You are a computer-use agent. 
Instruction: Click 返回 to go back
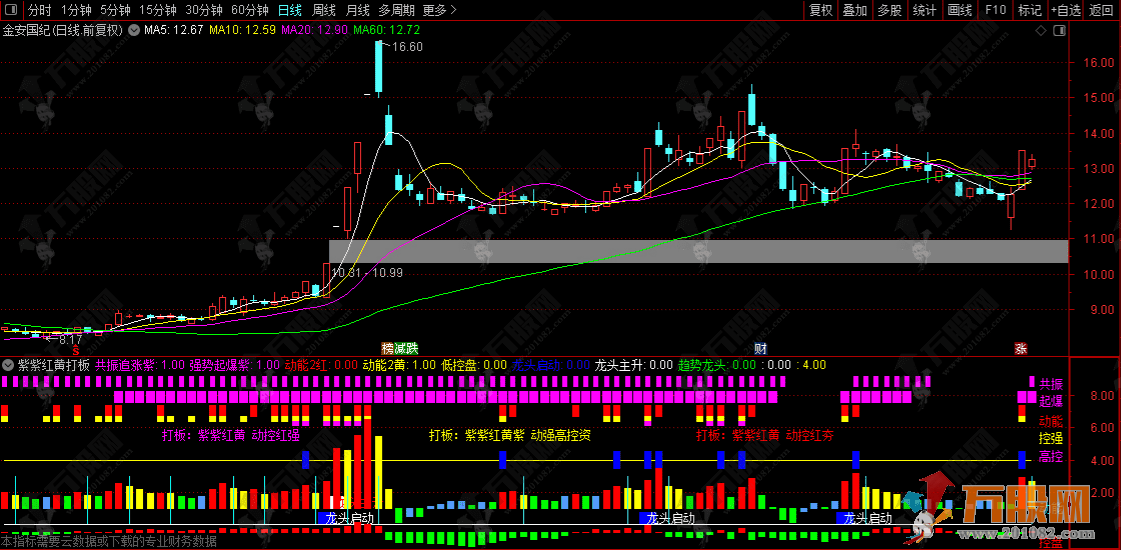1102,10
